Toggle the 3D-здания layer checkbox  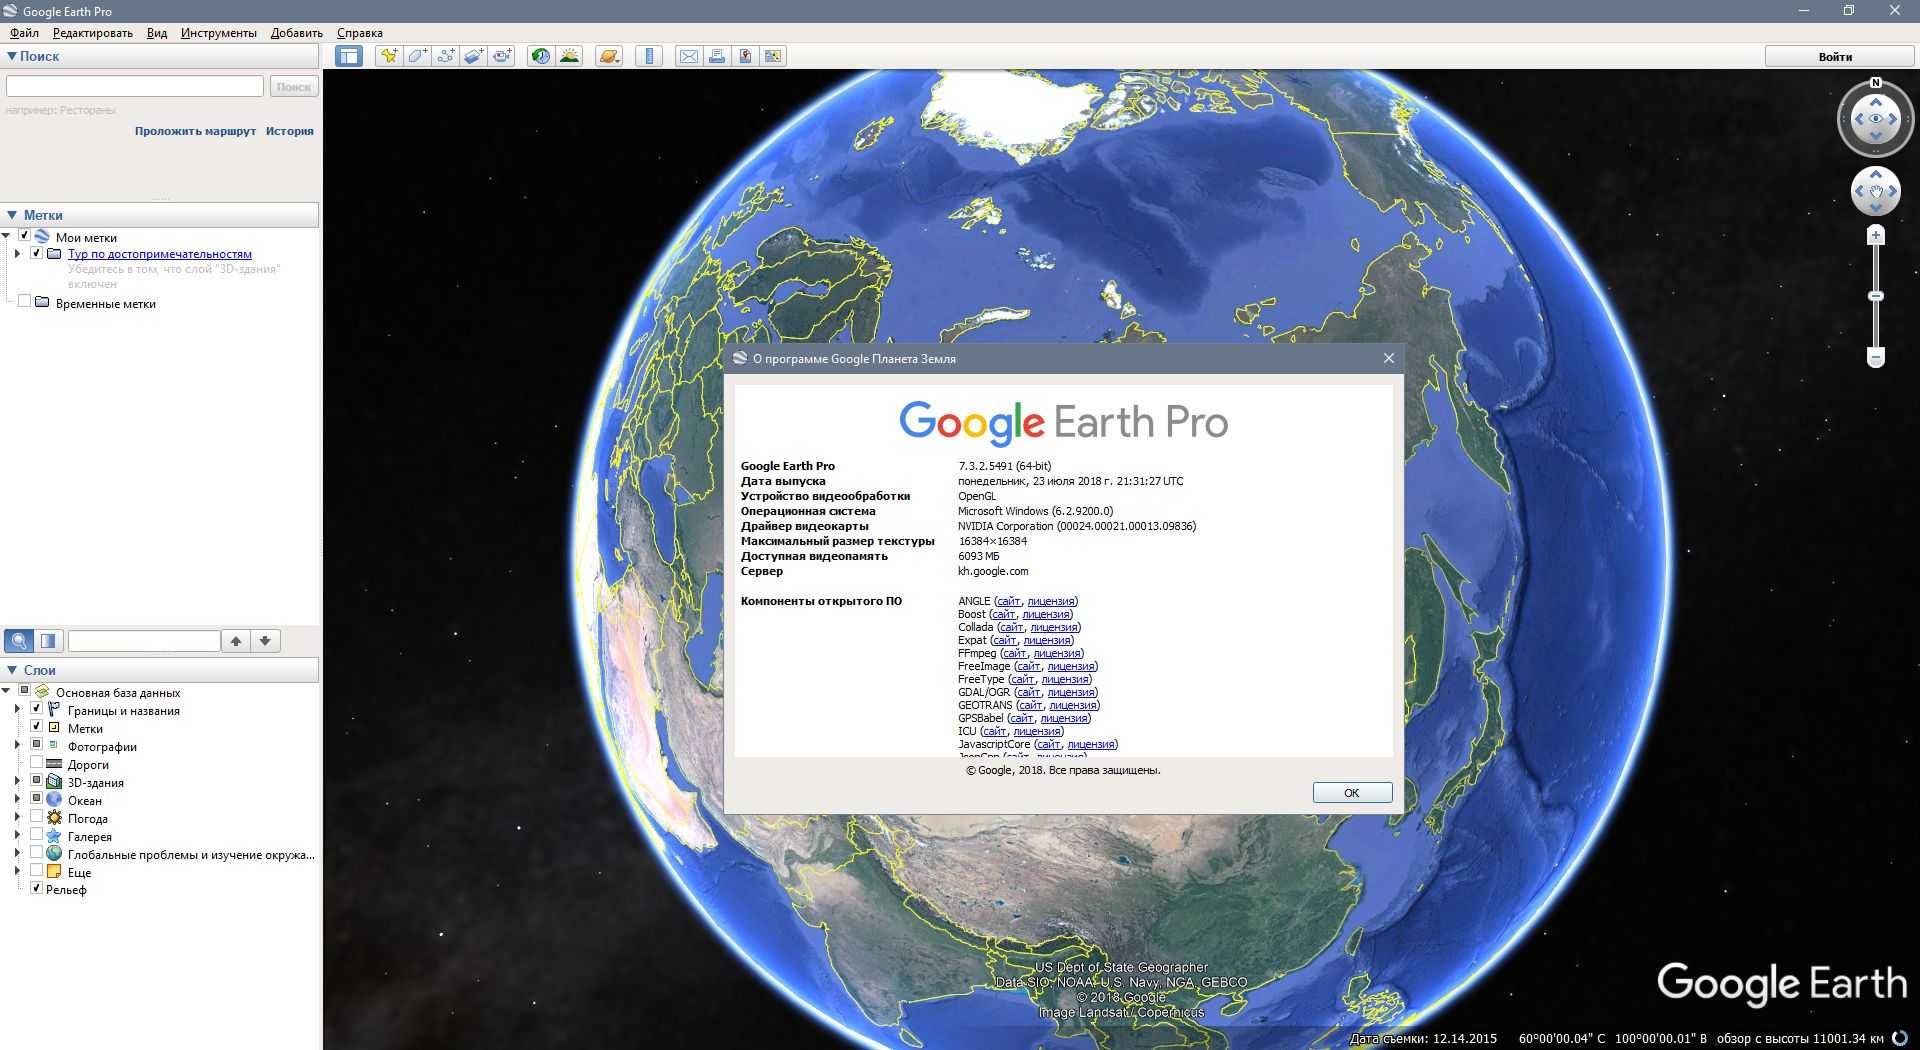[36, 781]
